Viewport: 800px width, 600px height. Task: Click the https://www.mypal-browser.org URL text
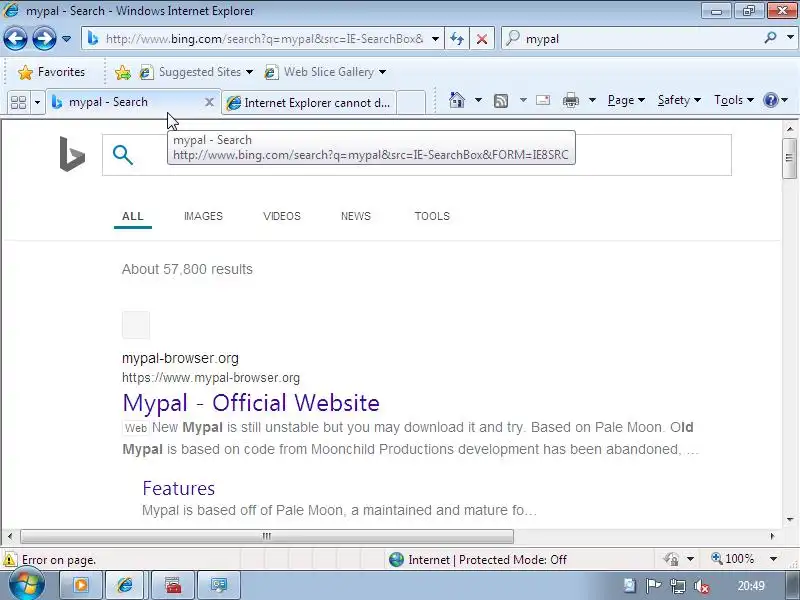click(x=211, y=378)
